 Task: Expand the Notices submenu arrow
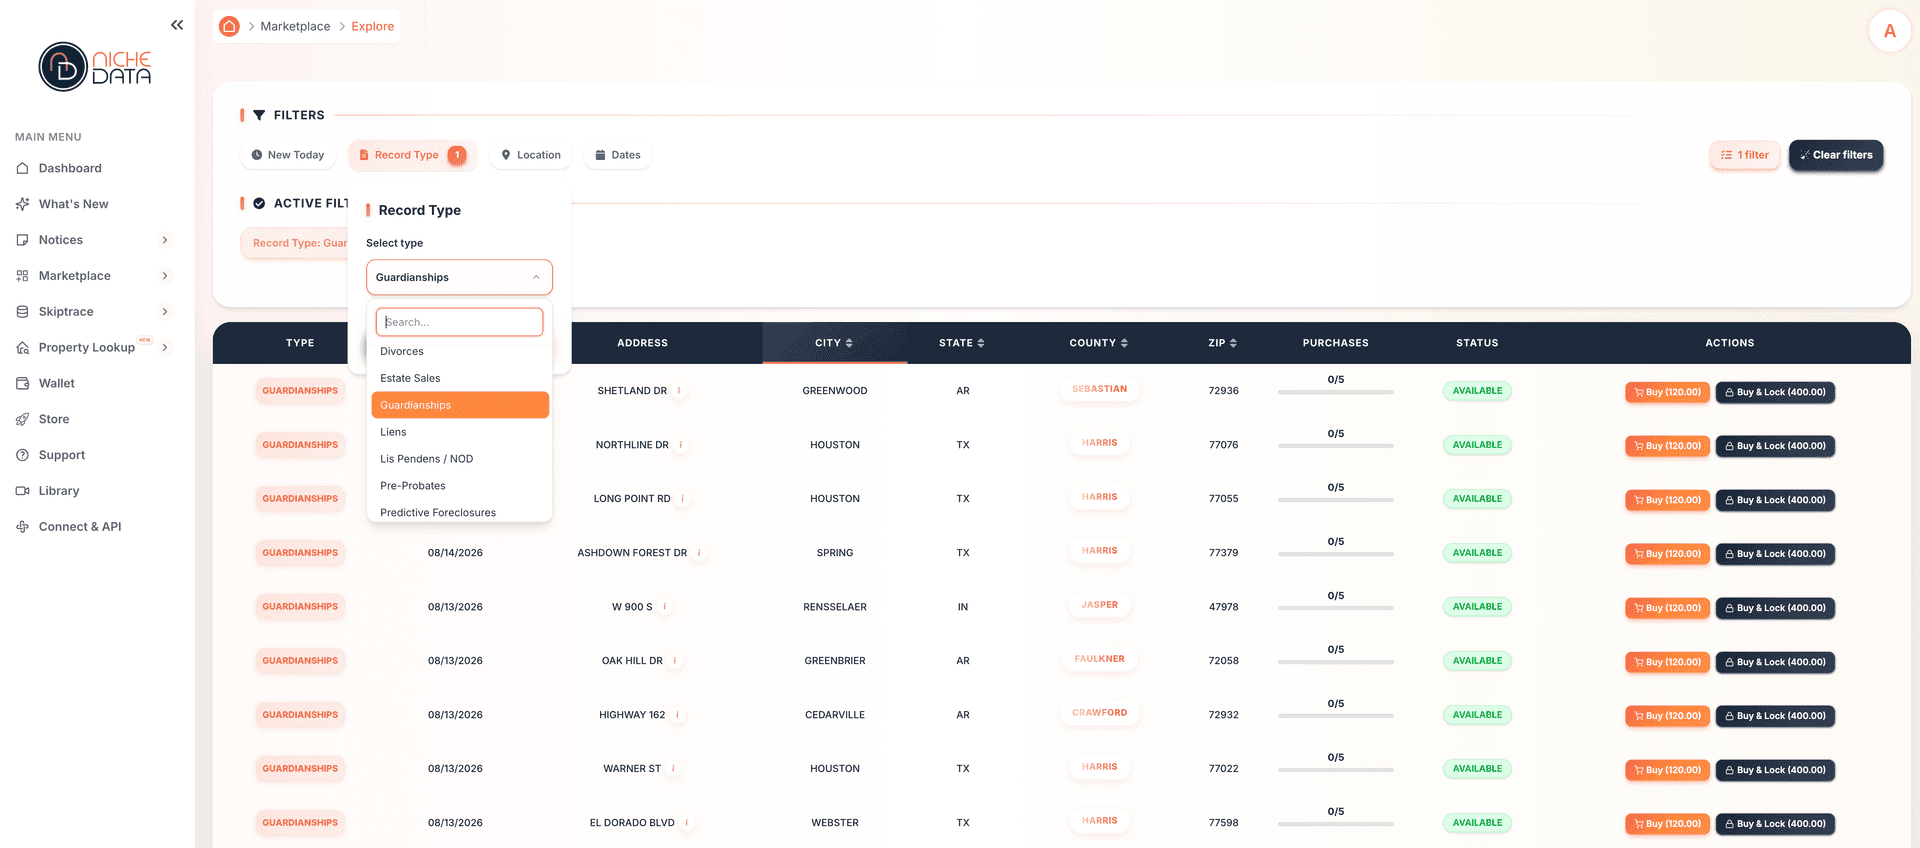(165, 240)
